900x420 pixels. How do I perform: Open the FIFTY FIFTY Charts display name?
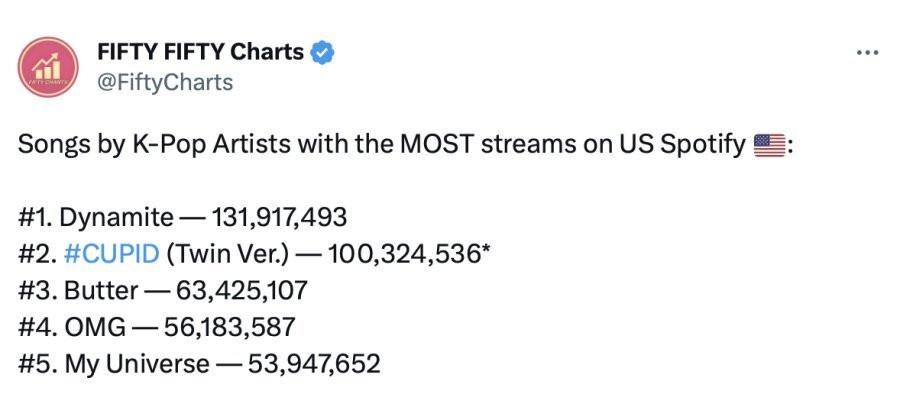point(200,52)
